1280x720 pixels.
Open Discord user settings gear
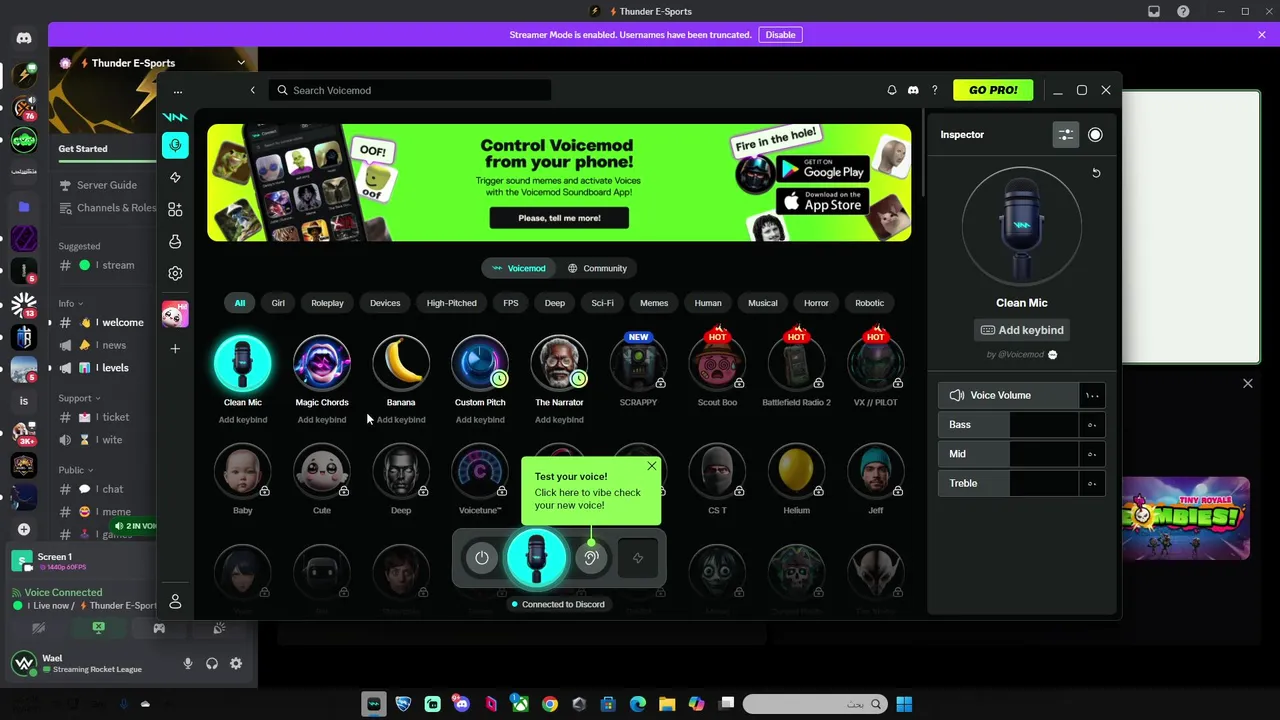pos(236,663)
